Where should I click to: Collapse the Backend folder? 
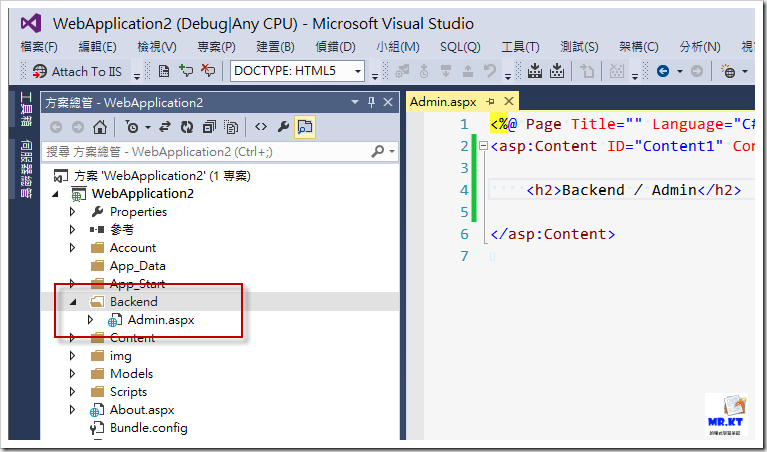(x=73, y=302)
